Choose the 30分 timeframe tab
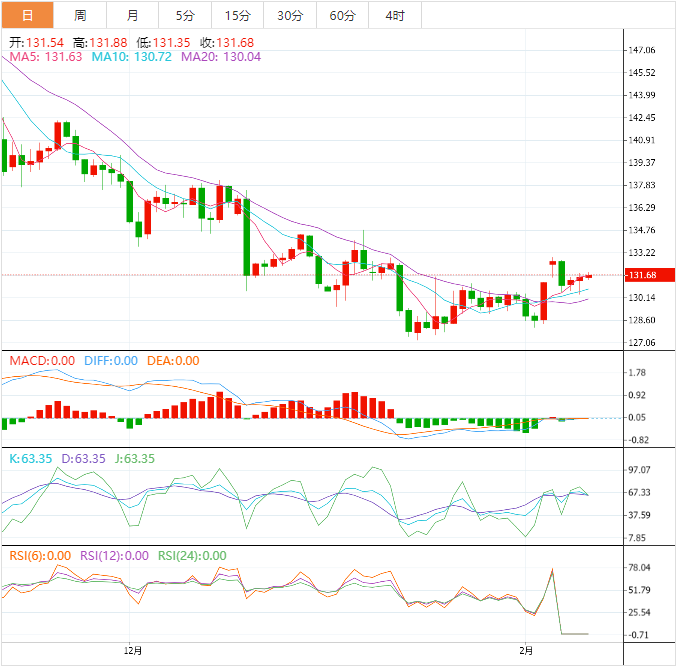 click(x=290, y=15)
